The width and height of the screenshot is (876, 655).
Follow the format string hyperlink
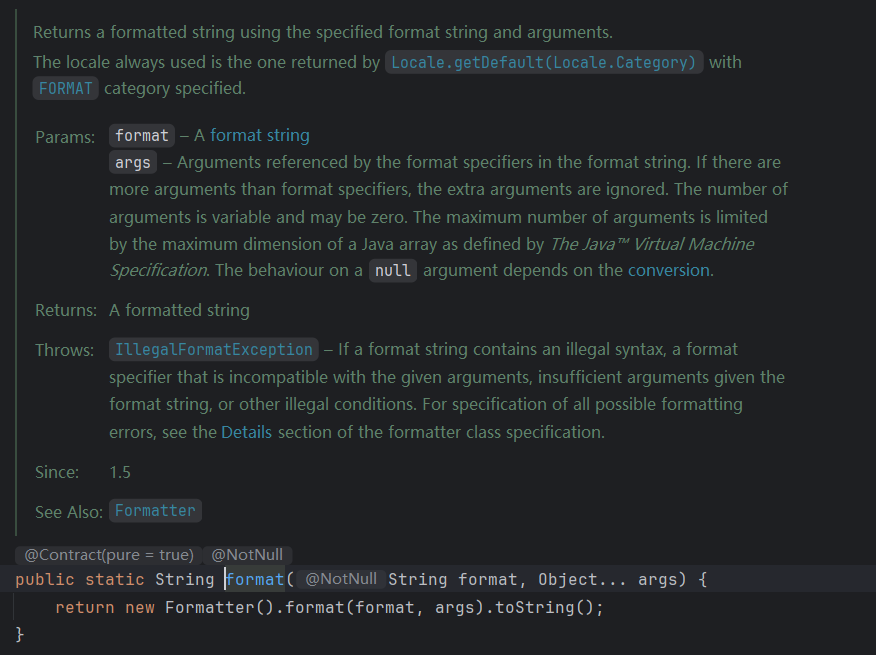click(259, 135)
